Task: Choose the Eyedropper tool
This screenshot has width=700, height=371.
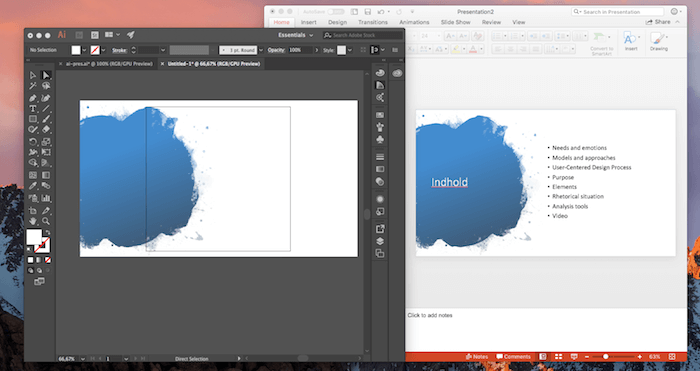Action: [33, 186]
